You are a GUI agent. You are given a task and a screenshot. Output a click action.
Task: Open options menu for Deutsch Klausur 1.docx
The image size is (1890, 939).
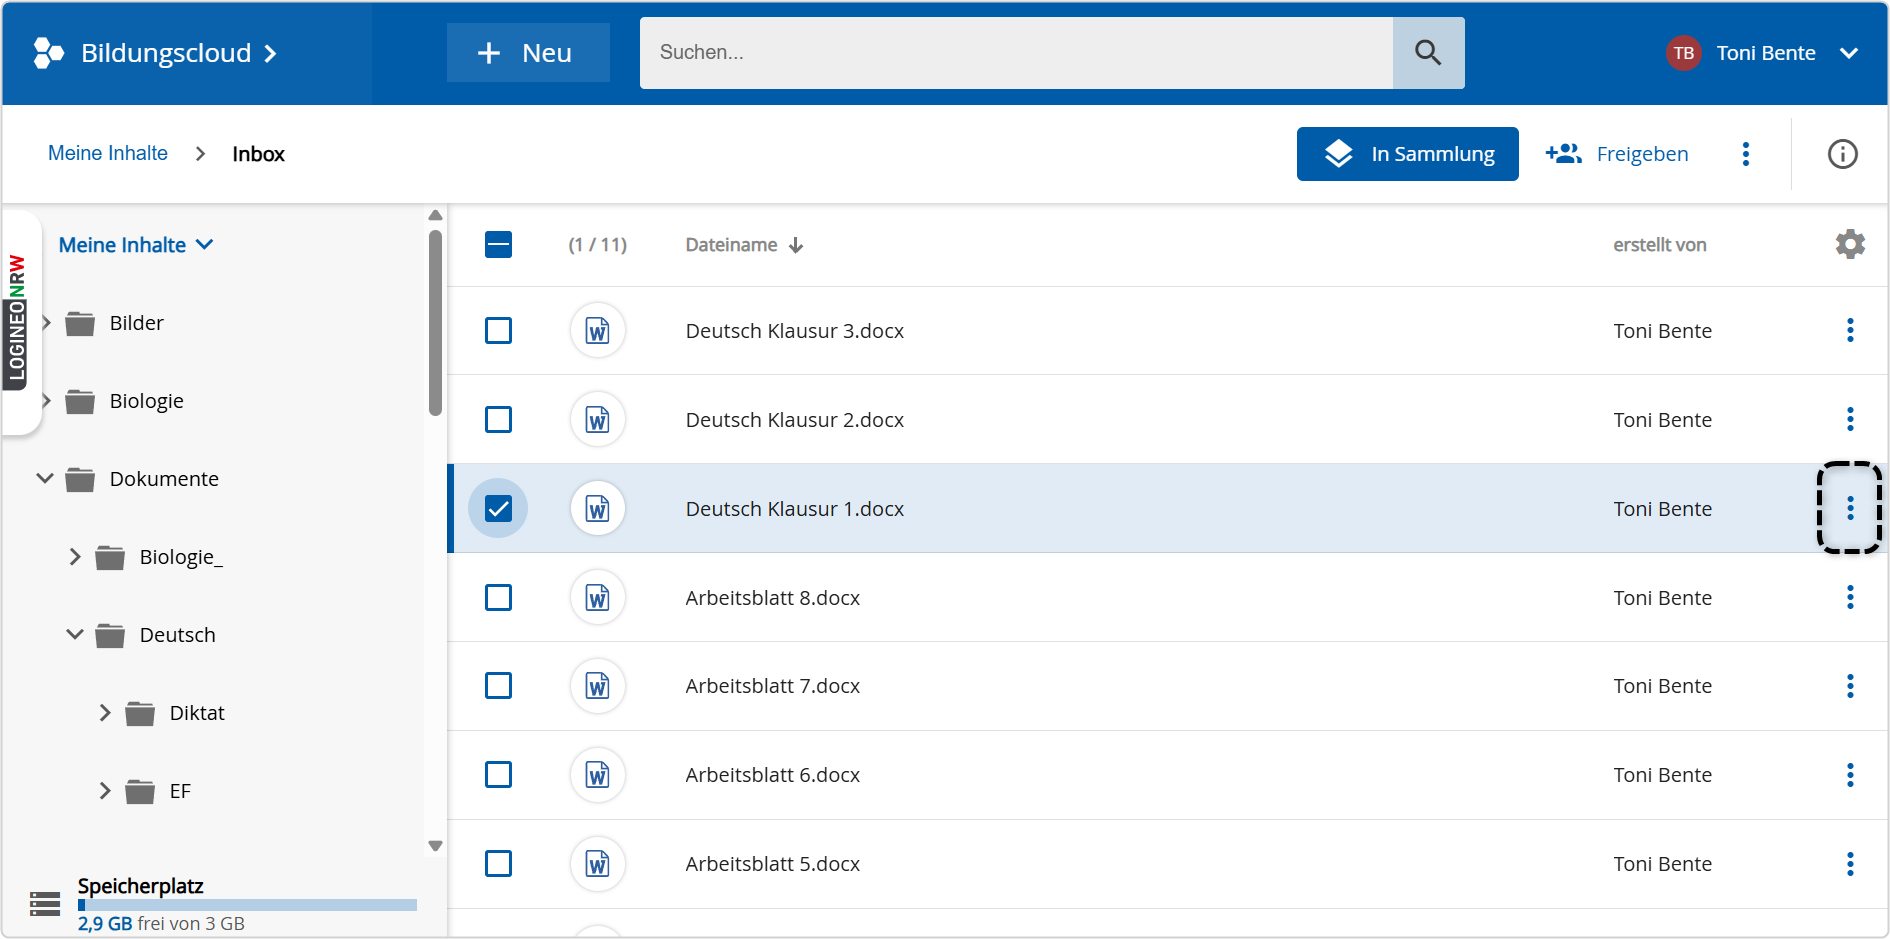[x=1850, y=508]
